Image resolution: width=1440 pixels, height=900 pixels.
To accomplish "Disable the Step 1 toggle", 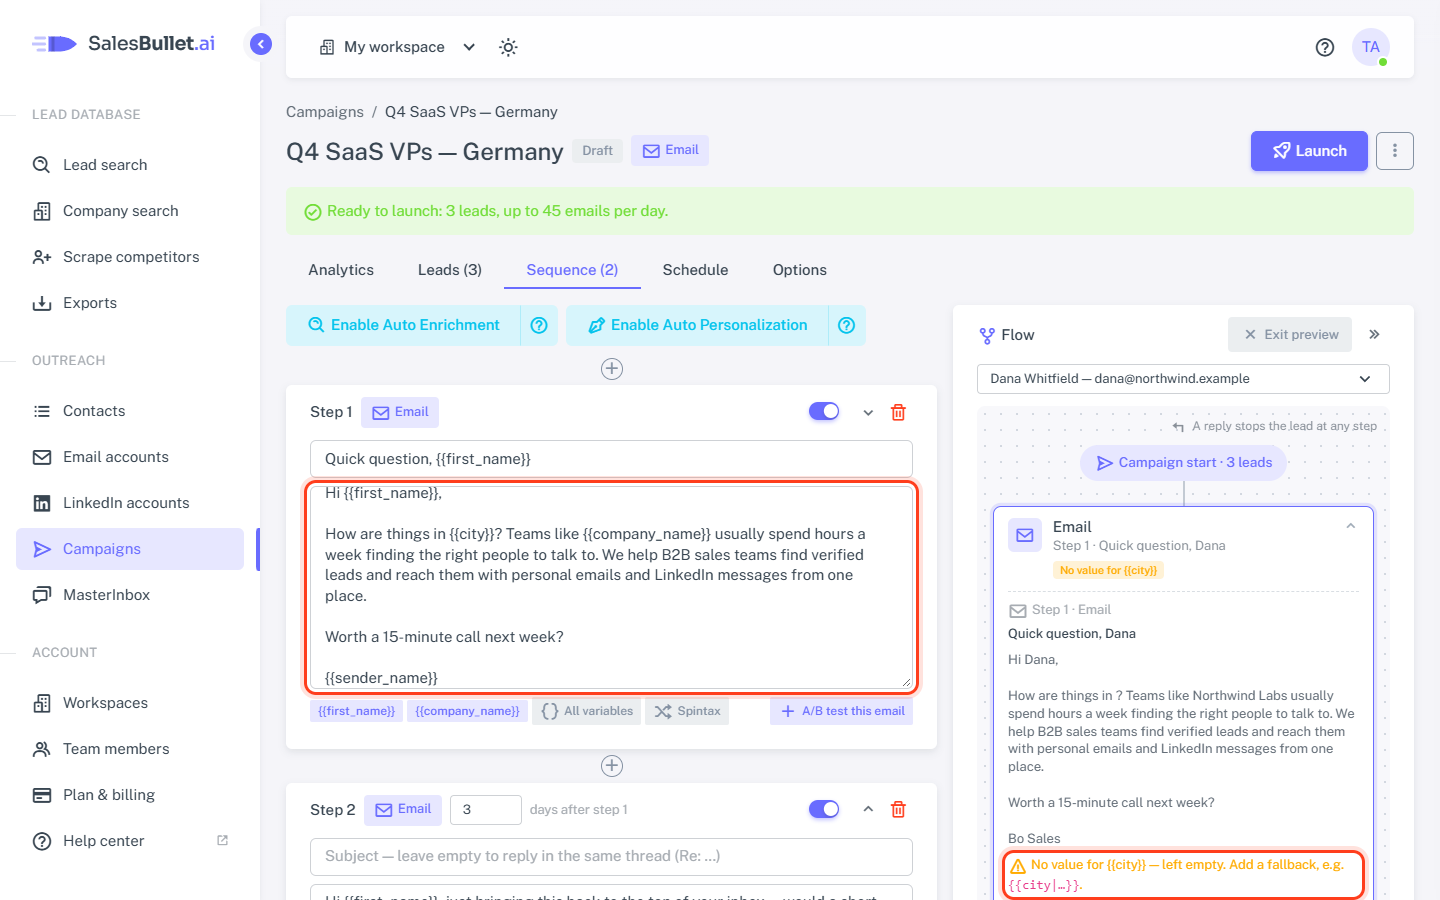I will click(x=824, y=412).
